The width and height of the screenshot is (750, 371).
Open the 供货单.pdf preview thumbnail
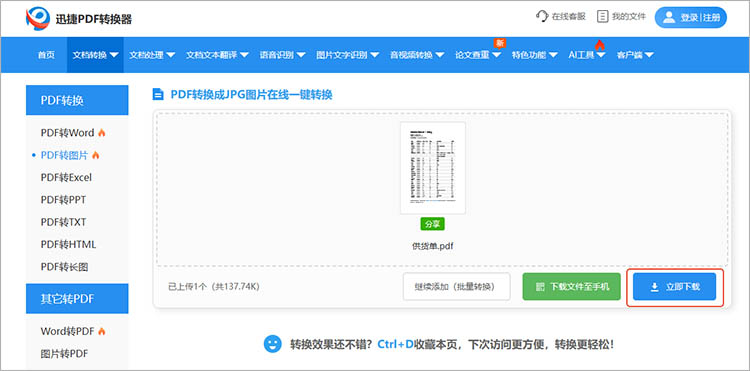point(433,168)
